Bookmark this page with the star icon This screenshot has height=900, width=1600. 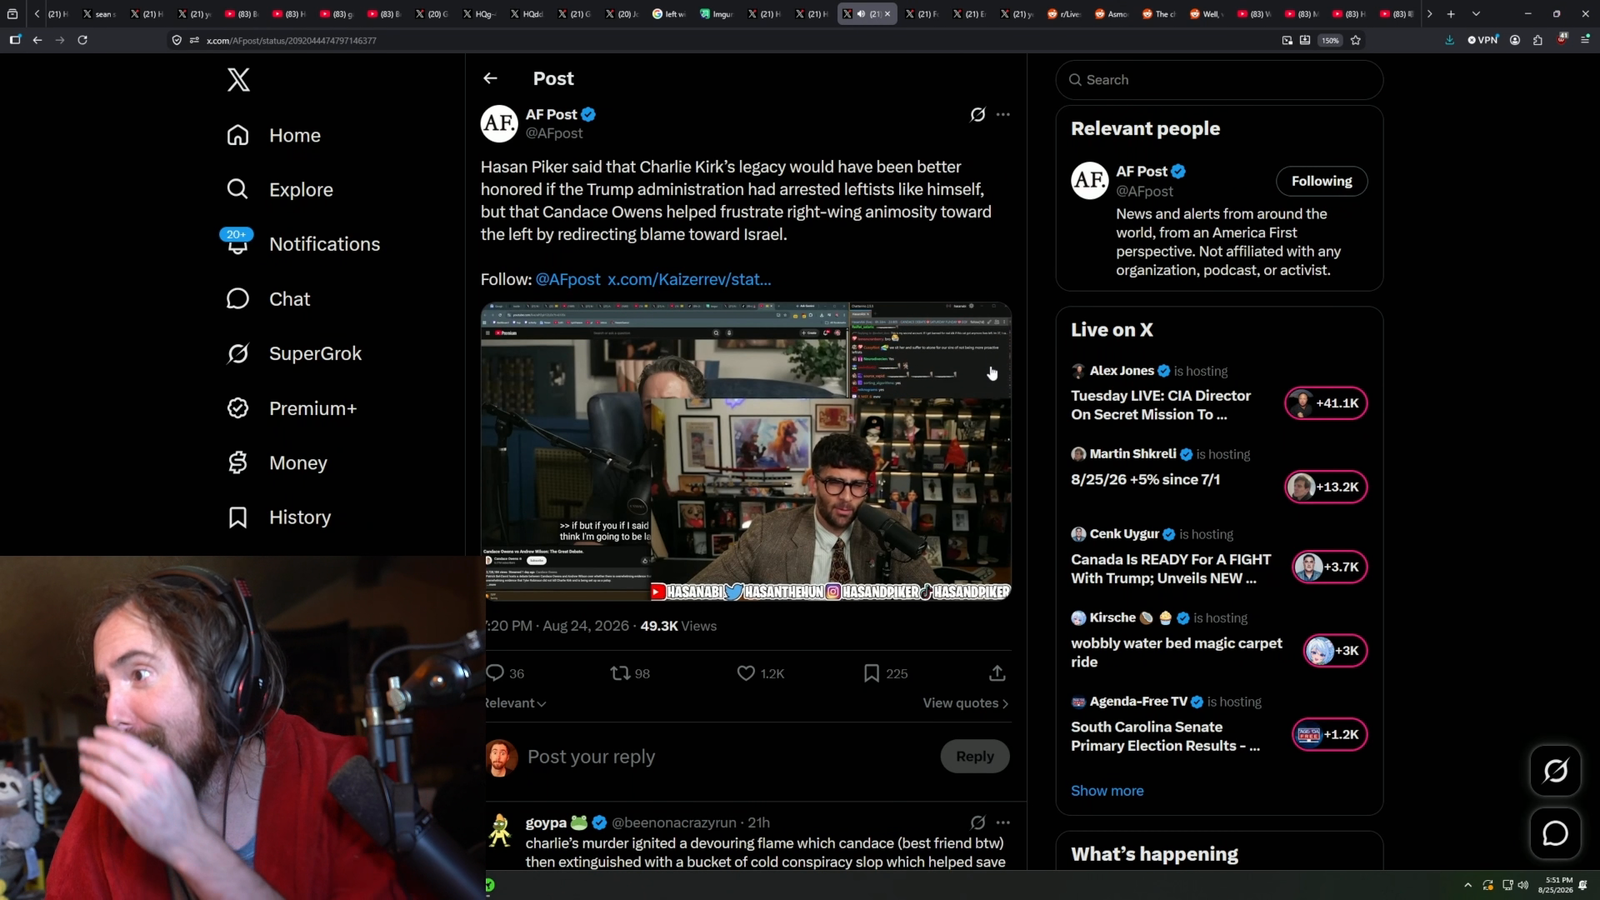(x=1356, y=40)
